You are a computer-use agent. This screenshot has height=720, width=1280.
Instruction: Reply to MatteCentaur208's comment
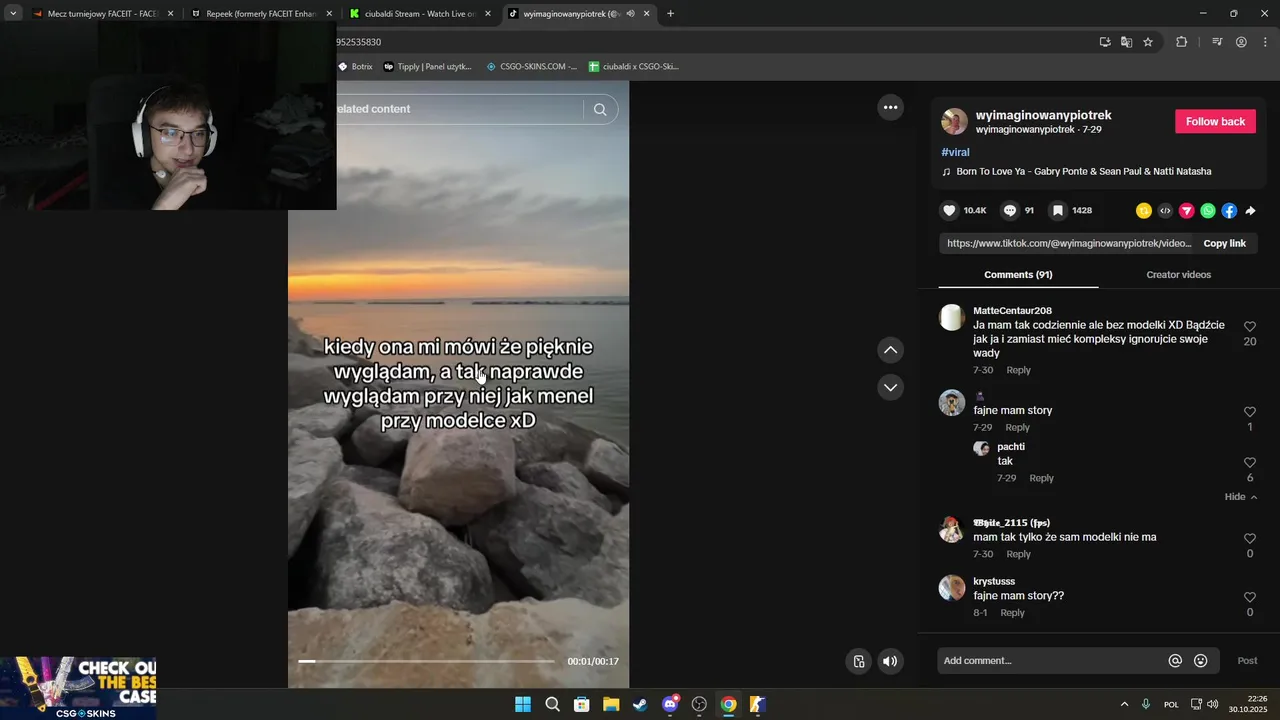[x=1018, y=370]
